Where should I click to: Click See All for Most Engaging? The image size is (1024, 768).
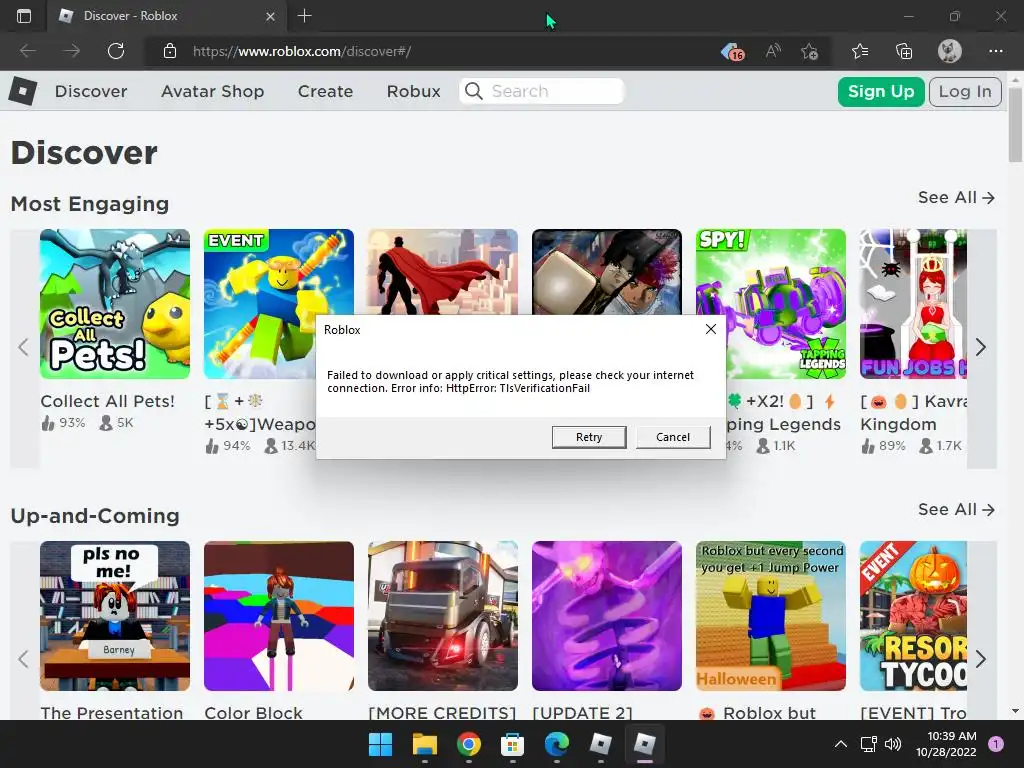click(x=956, y=197)
